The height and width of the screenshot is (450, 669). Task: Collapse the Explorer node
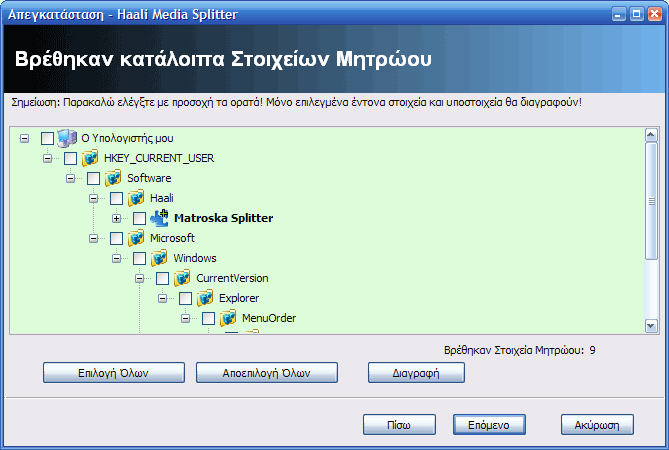(x=163, y=299)
